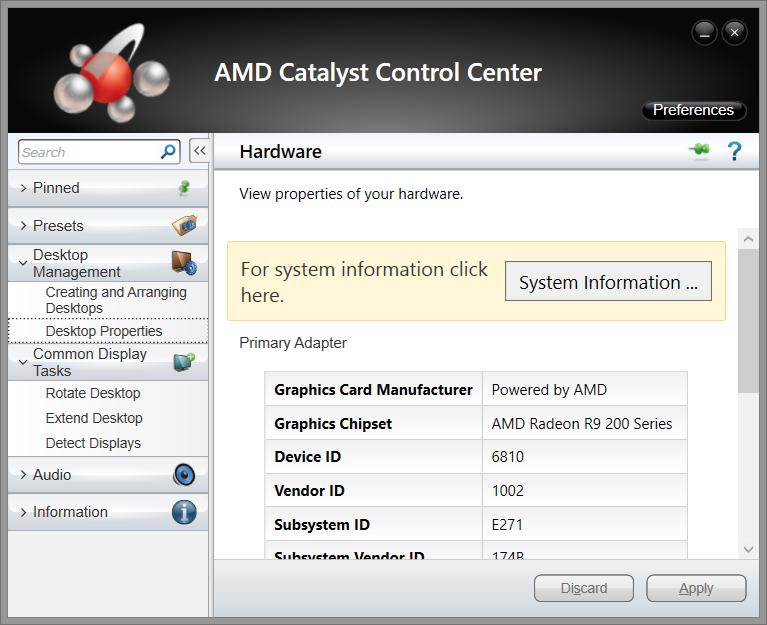Collapse the Common Display Tasks section
This screenshot has width=767, height=625.
click(23, 362)
